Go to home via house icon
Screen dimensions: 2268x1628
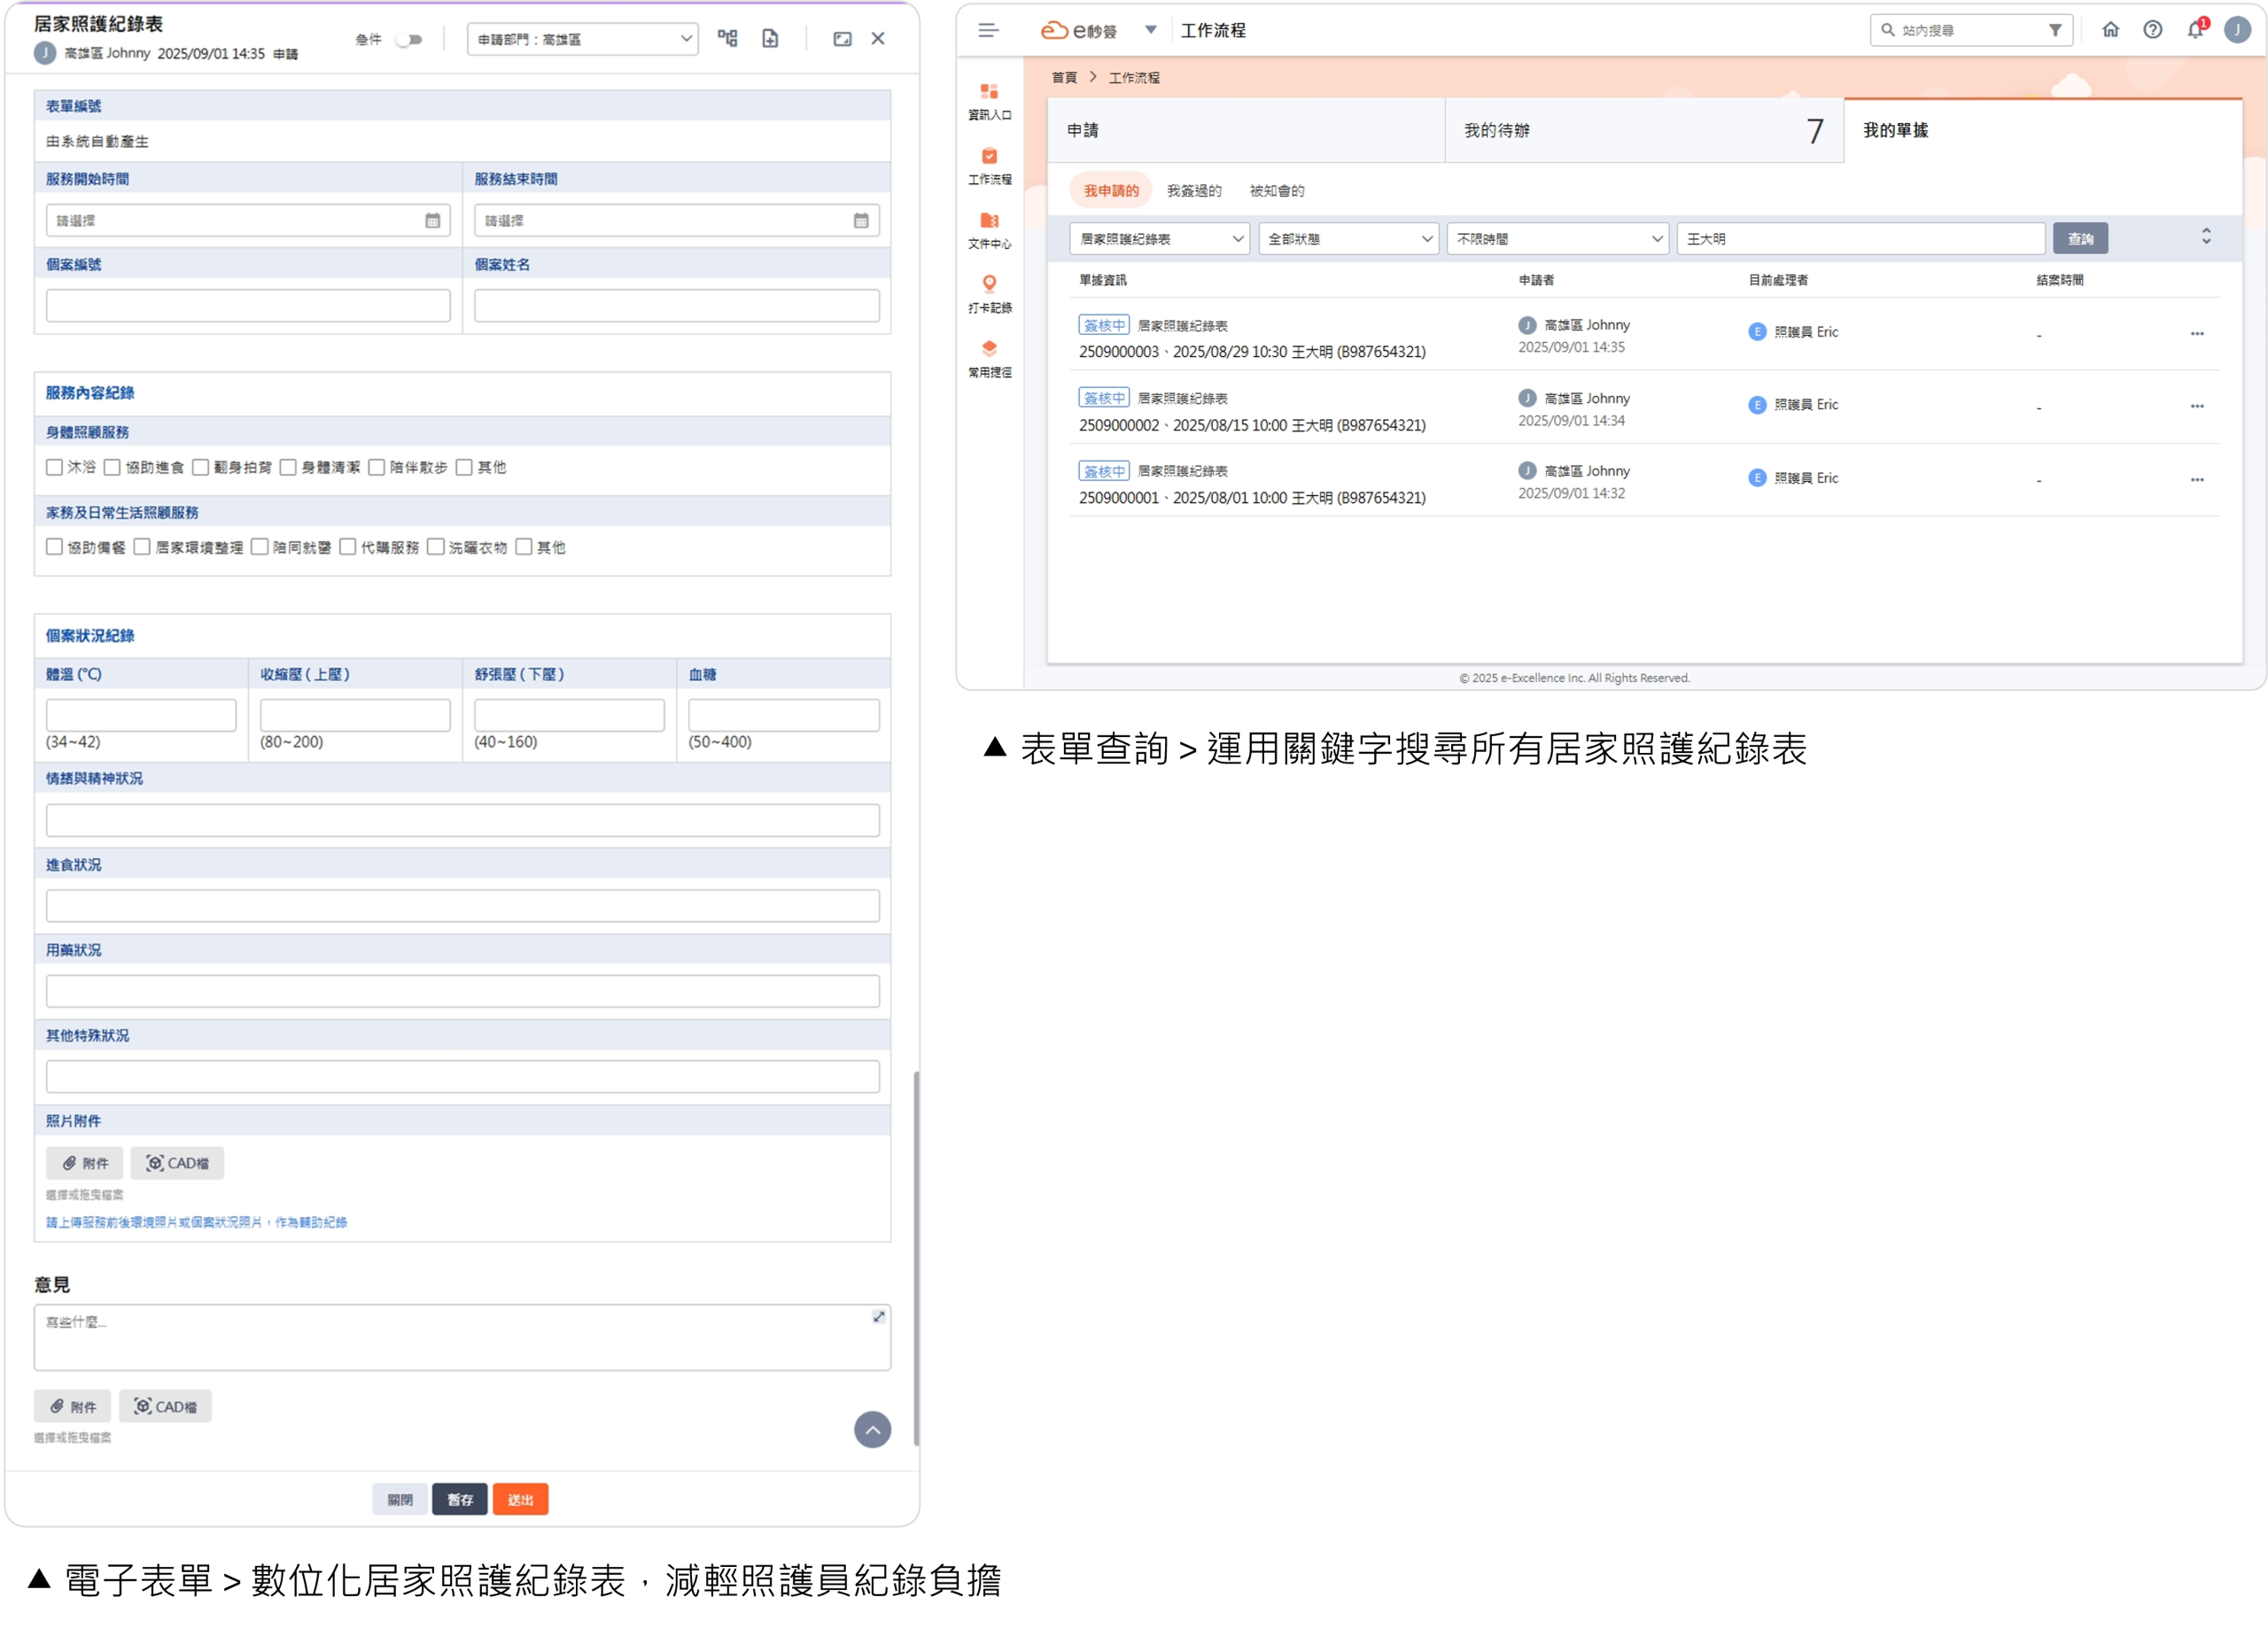[x=2110, y=30]
